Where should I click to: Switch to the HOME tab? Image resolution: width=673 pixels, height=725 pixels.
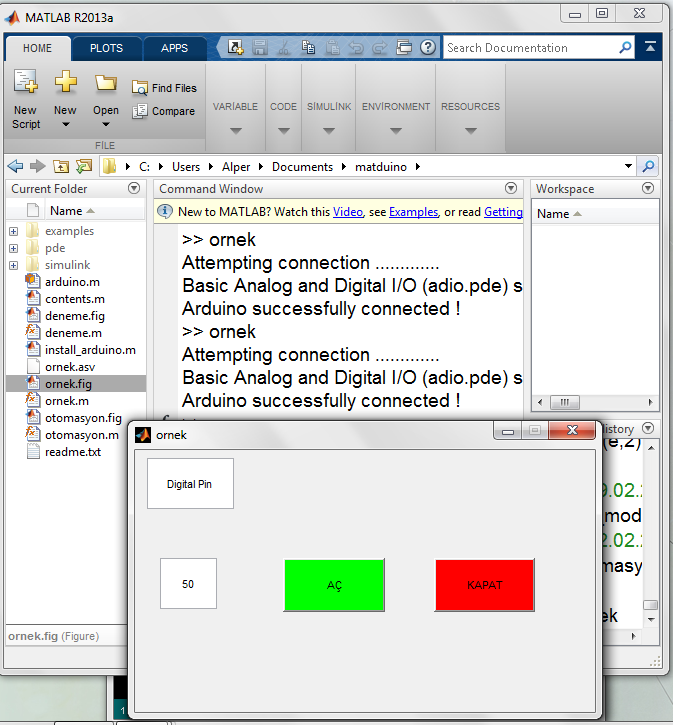click(x=37, y=48)
